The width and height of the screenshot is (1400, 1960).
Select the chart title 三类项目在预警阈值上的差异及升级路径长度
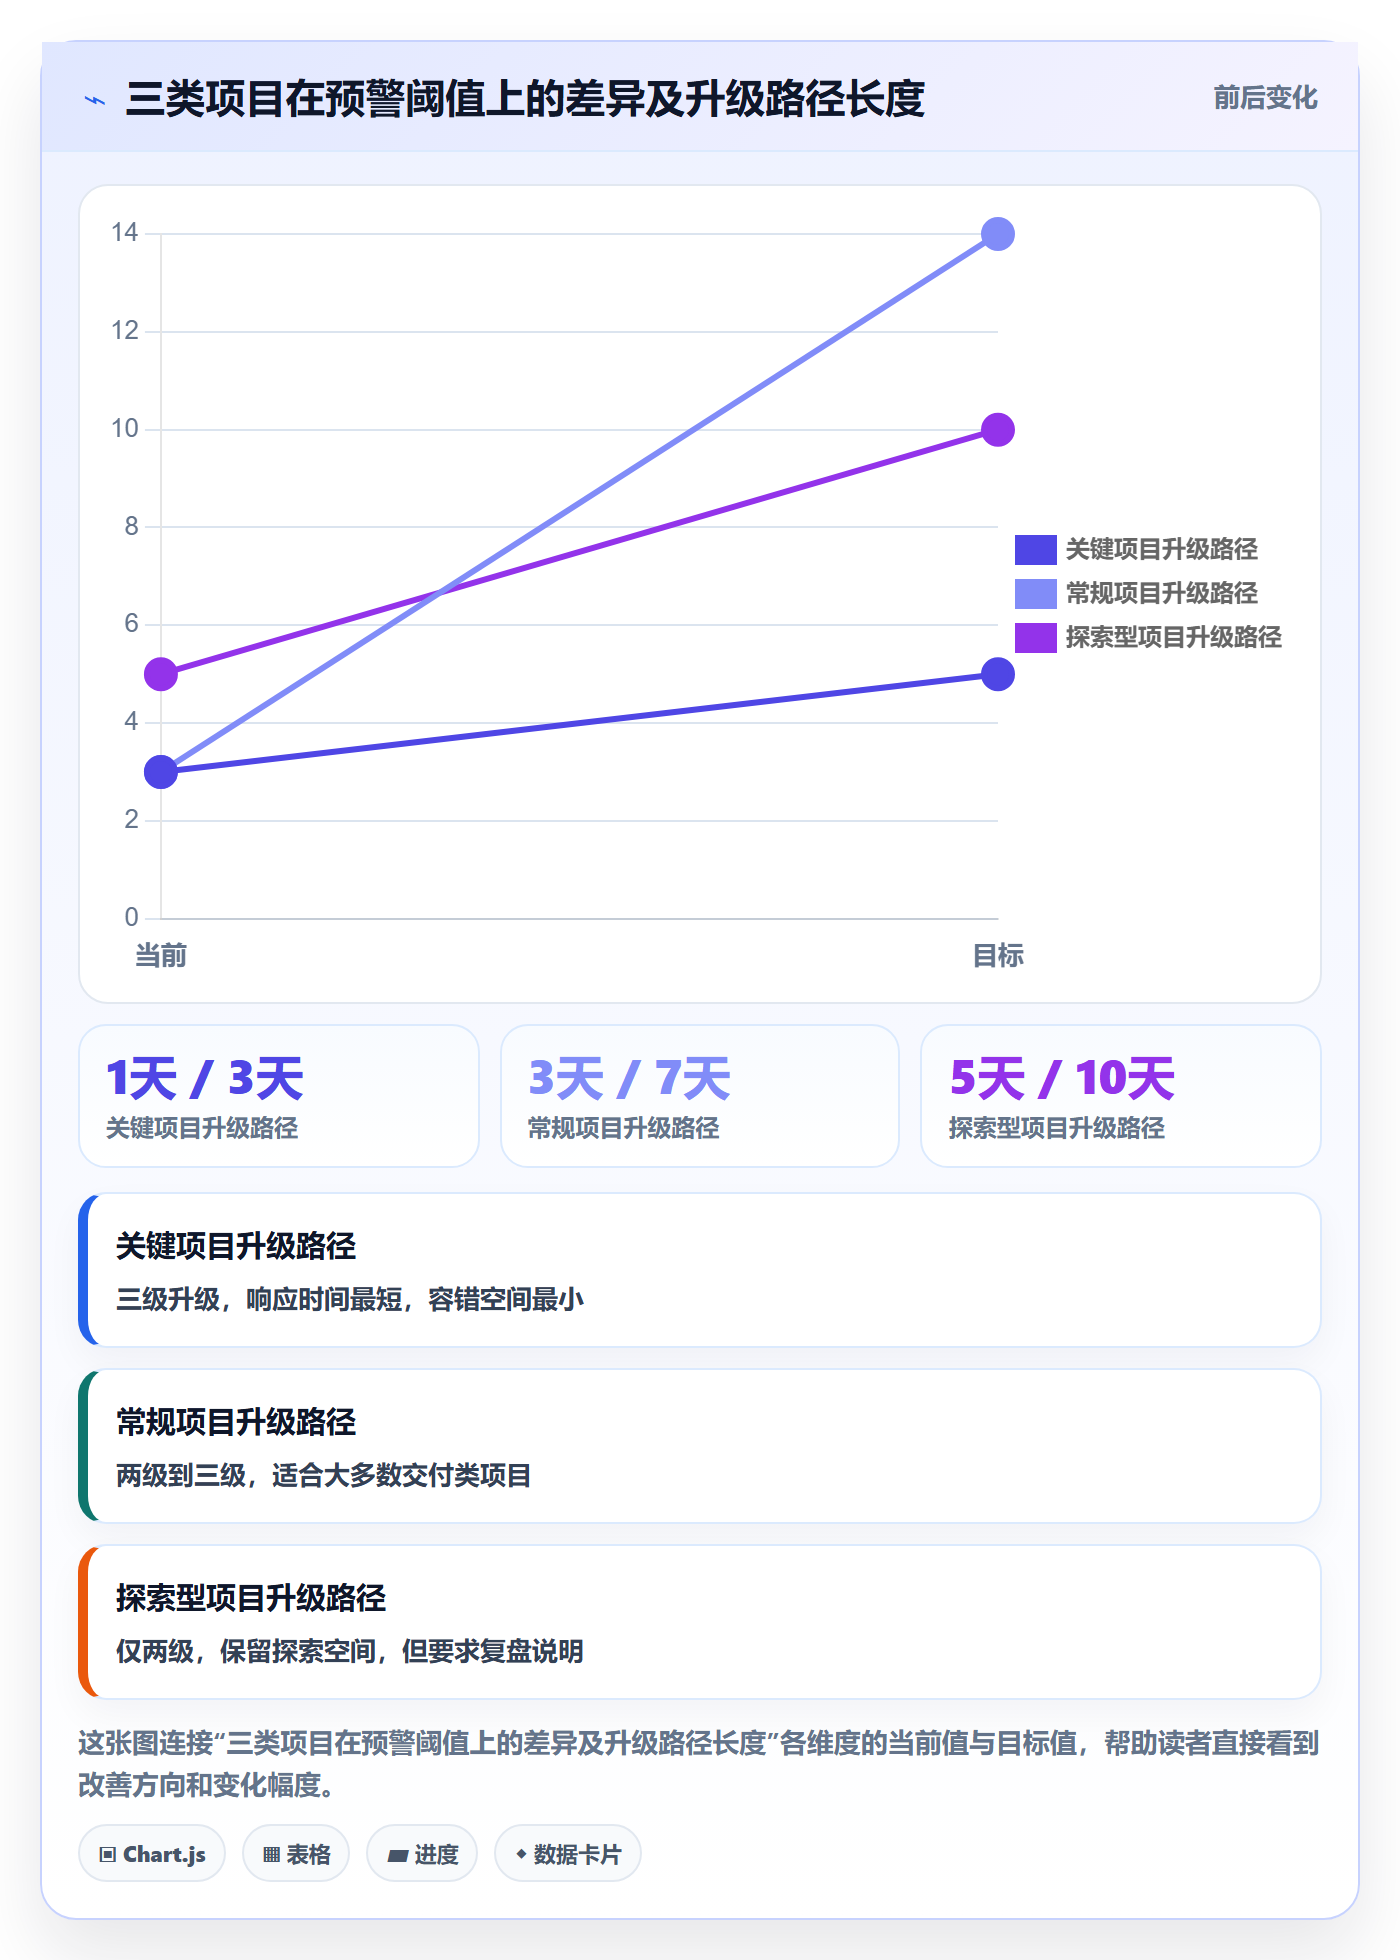[525, 99]
